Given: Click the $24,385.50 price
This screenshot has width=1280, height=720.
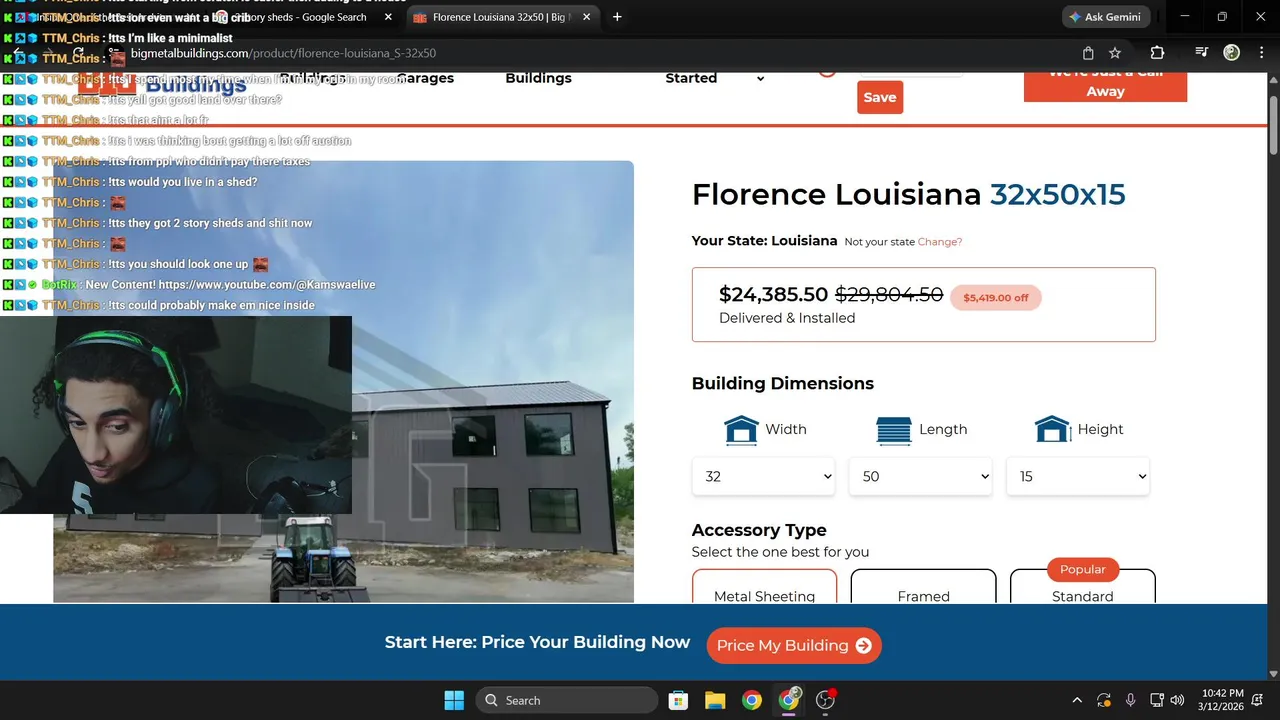Looking at the screenshot, I should tap(773, 294).
